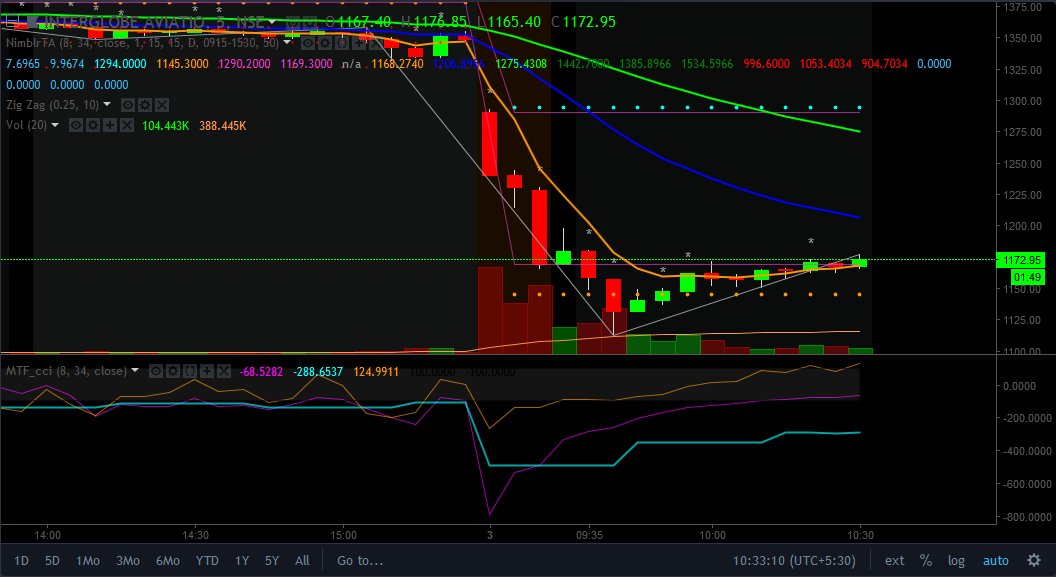Click the 09:35 time axis label
Image resolution: width=1056 pixels, height=577 pixels.
point(589,536)
